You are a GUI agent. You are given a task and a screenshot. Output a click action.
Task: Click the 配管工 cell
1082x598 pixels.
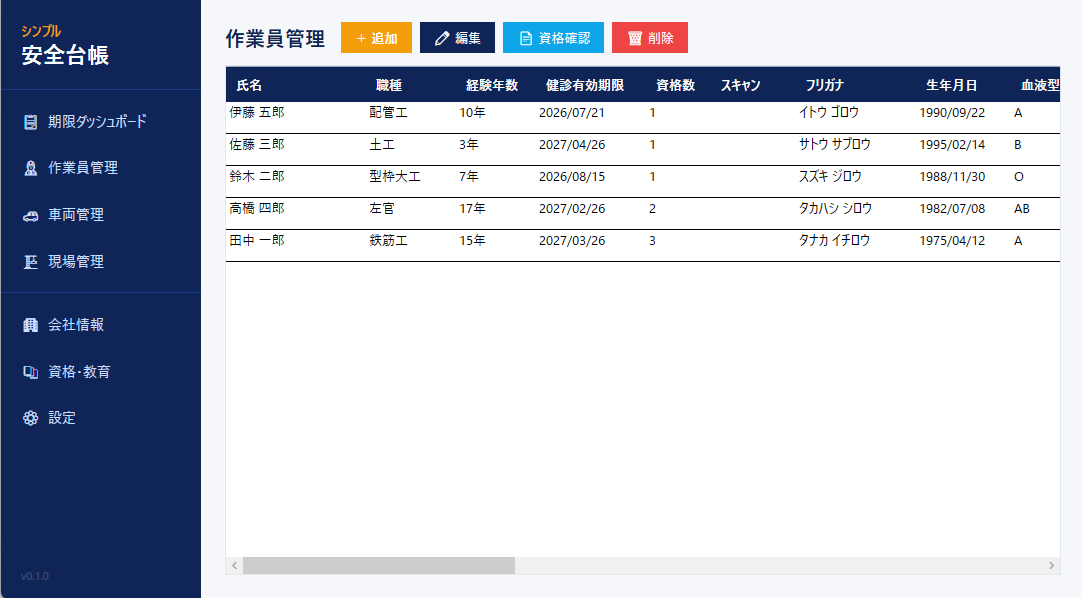388,112
